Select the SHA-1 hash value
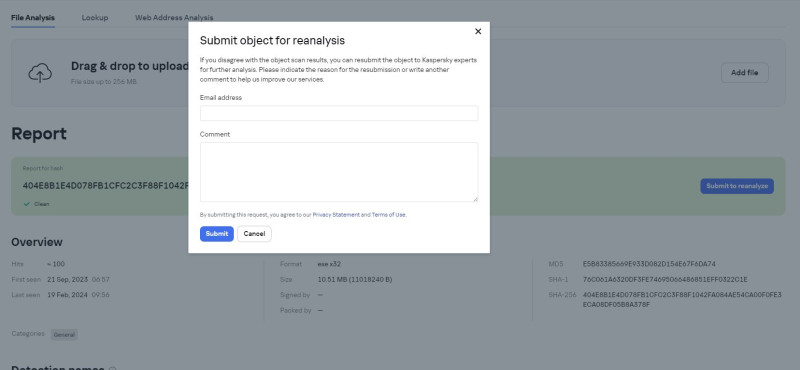 pos(665,280)
